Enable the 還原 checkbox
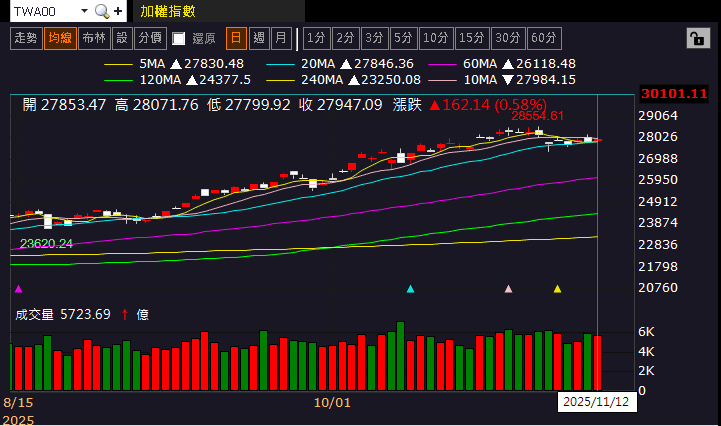The height and width of the screenshot is (426, 721). pos(179,39)
